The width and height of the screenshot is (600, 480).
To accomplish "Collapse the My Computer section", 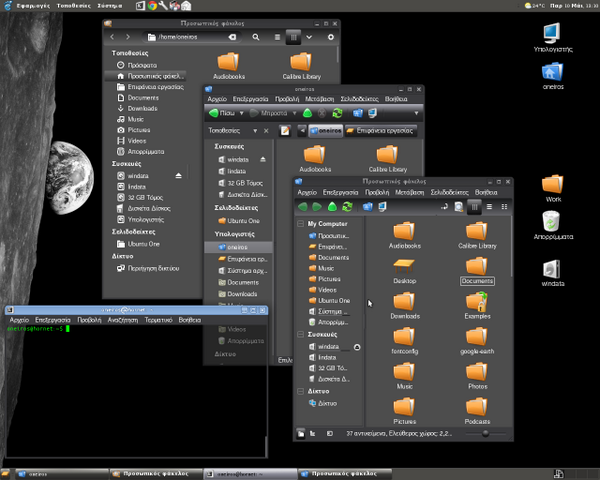I will pyautogui.click(x=301, y=224).
